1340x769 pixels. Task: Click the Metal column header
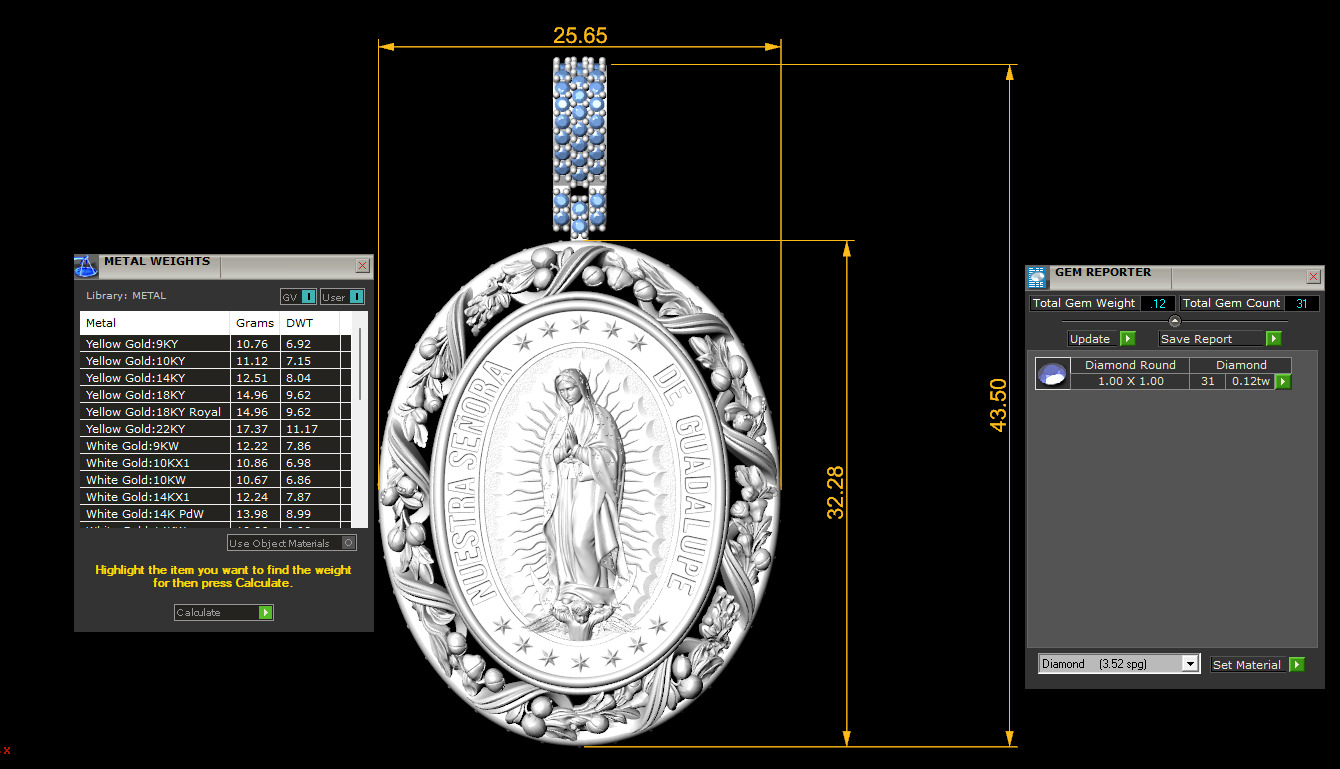pos(155,323)
